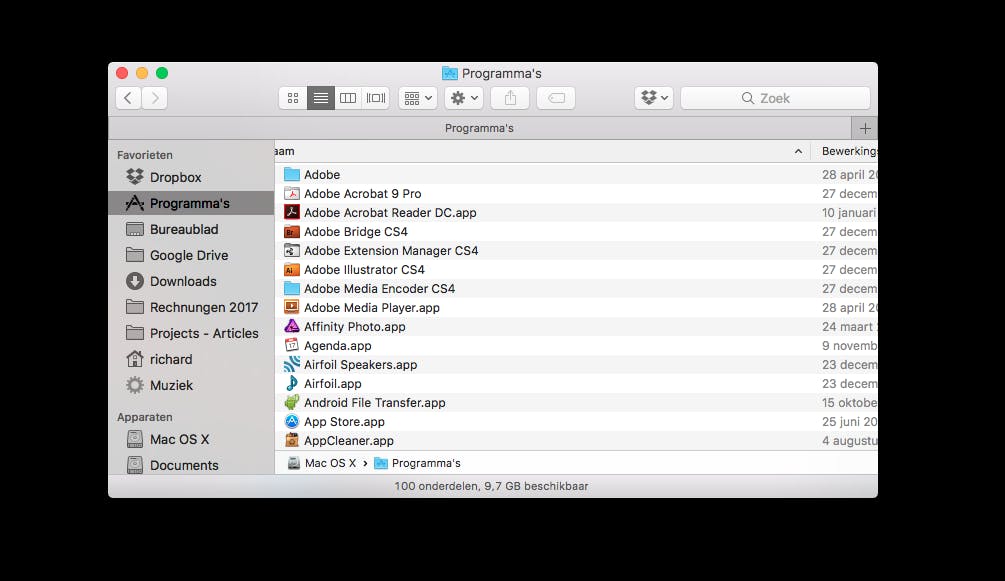Image resolution: width=1005 pixels, height=581 pixels.
Task: Switch to icon view in toolbar
Action: (x=293, y=98)
